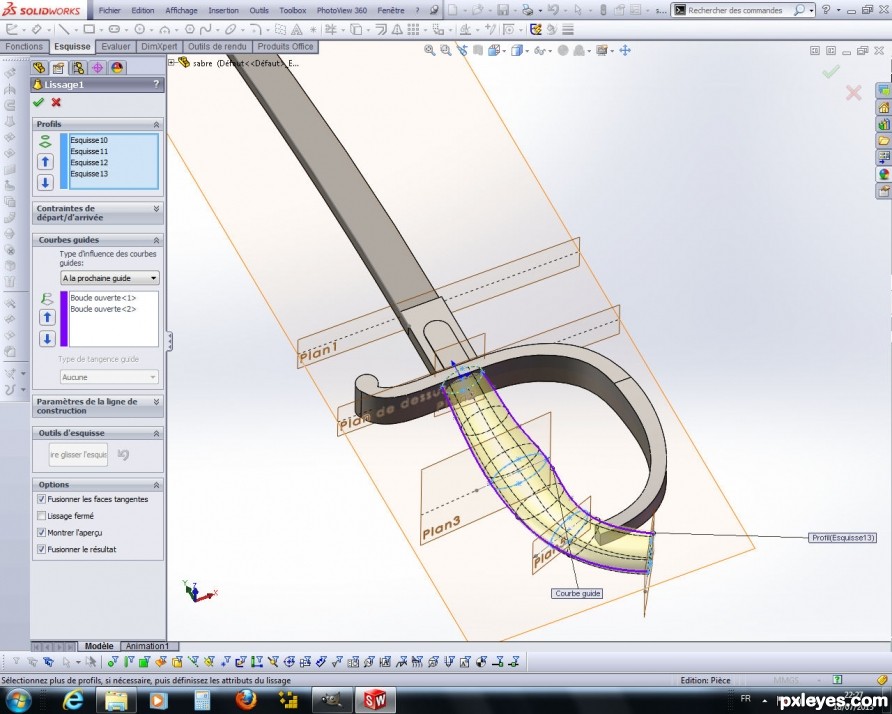Image resolution: width=892 pixels, height=714 pixels.
Task: Cancel with red X in viewport corner
Action: click(853, 93)
